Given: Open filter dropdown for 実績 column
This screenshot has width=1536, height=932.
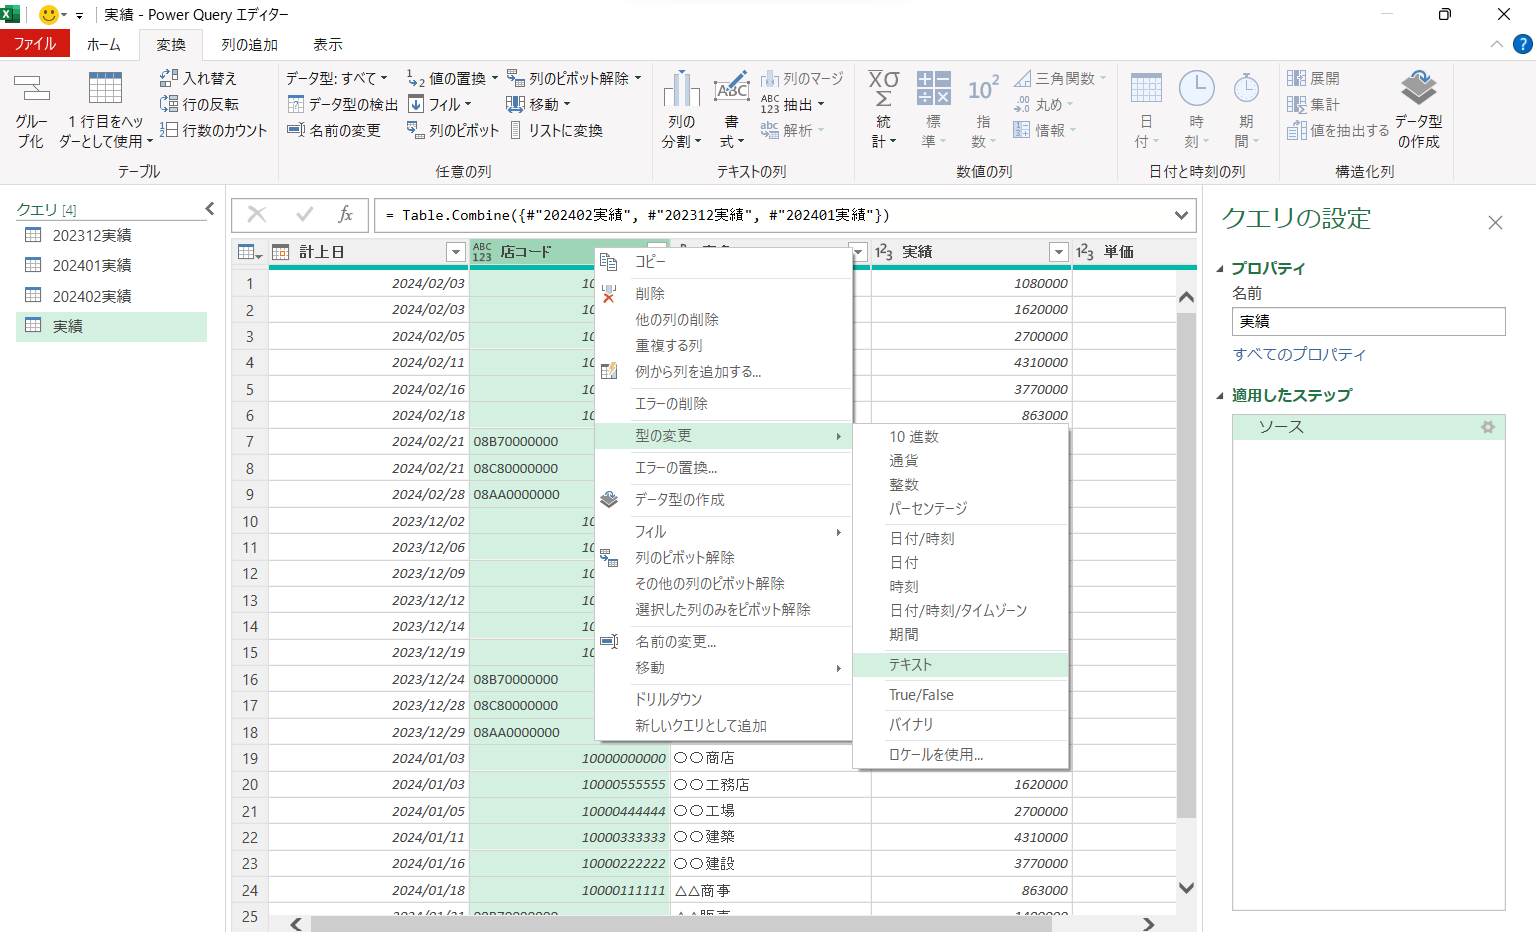Looking at the screenshot, I should tap(1059, 252).
